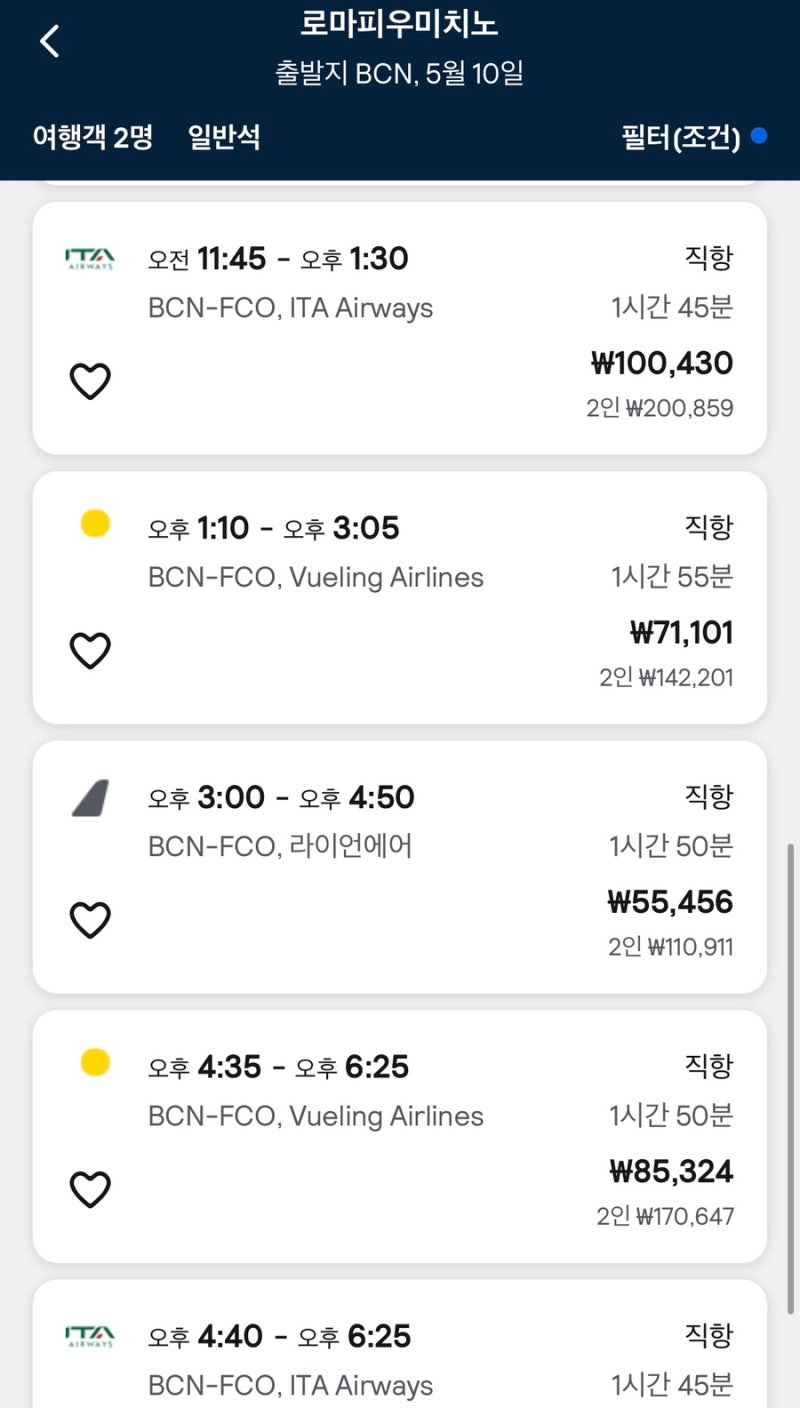Click the 라이언에어 tail fin logo
Viewport: 800px width, 1408px height.
[90, 798]
